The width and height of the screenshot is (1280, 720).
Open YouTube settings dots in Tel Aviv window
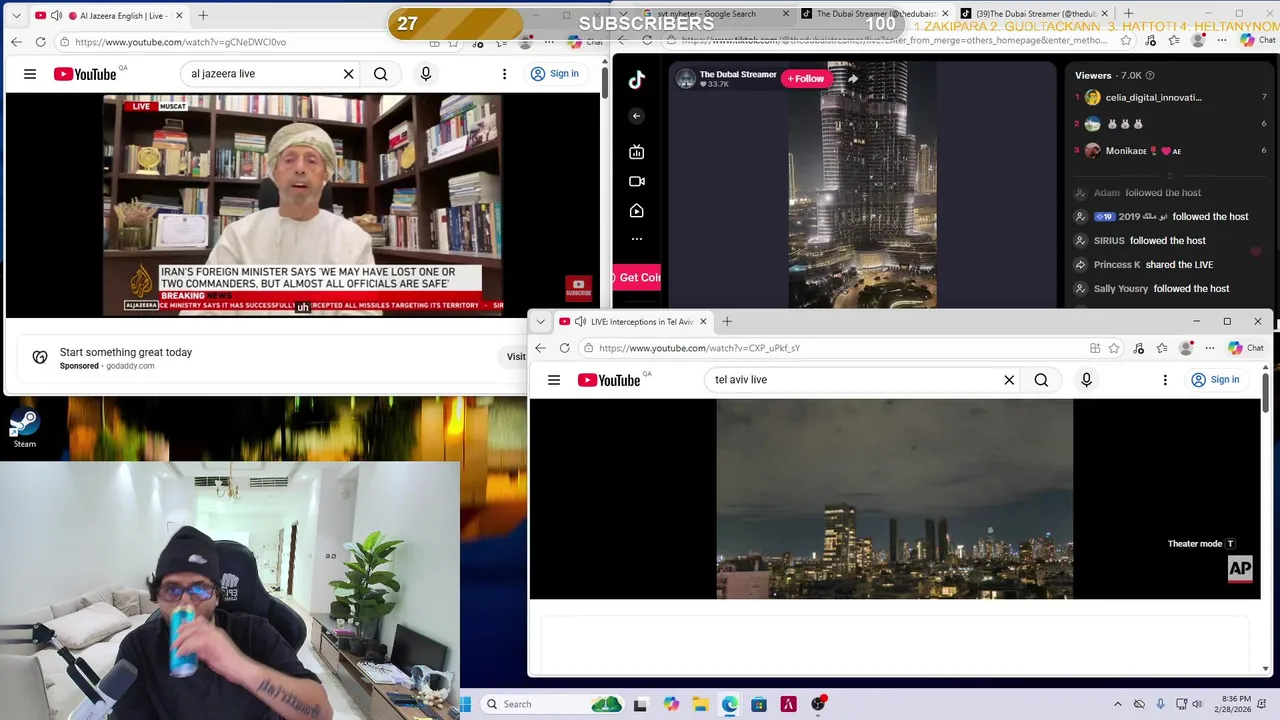[x=1165, y=380]
